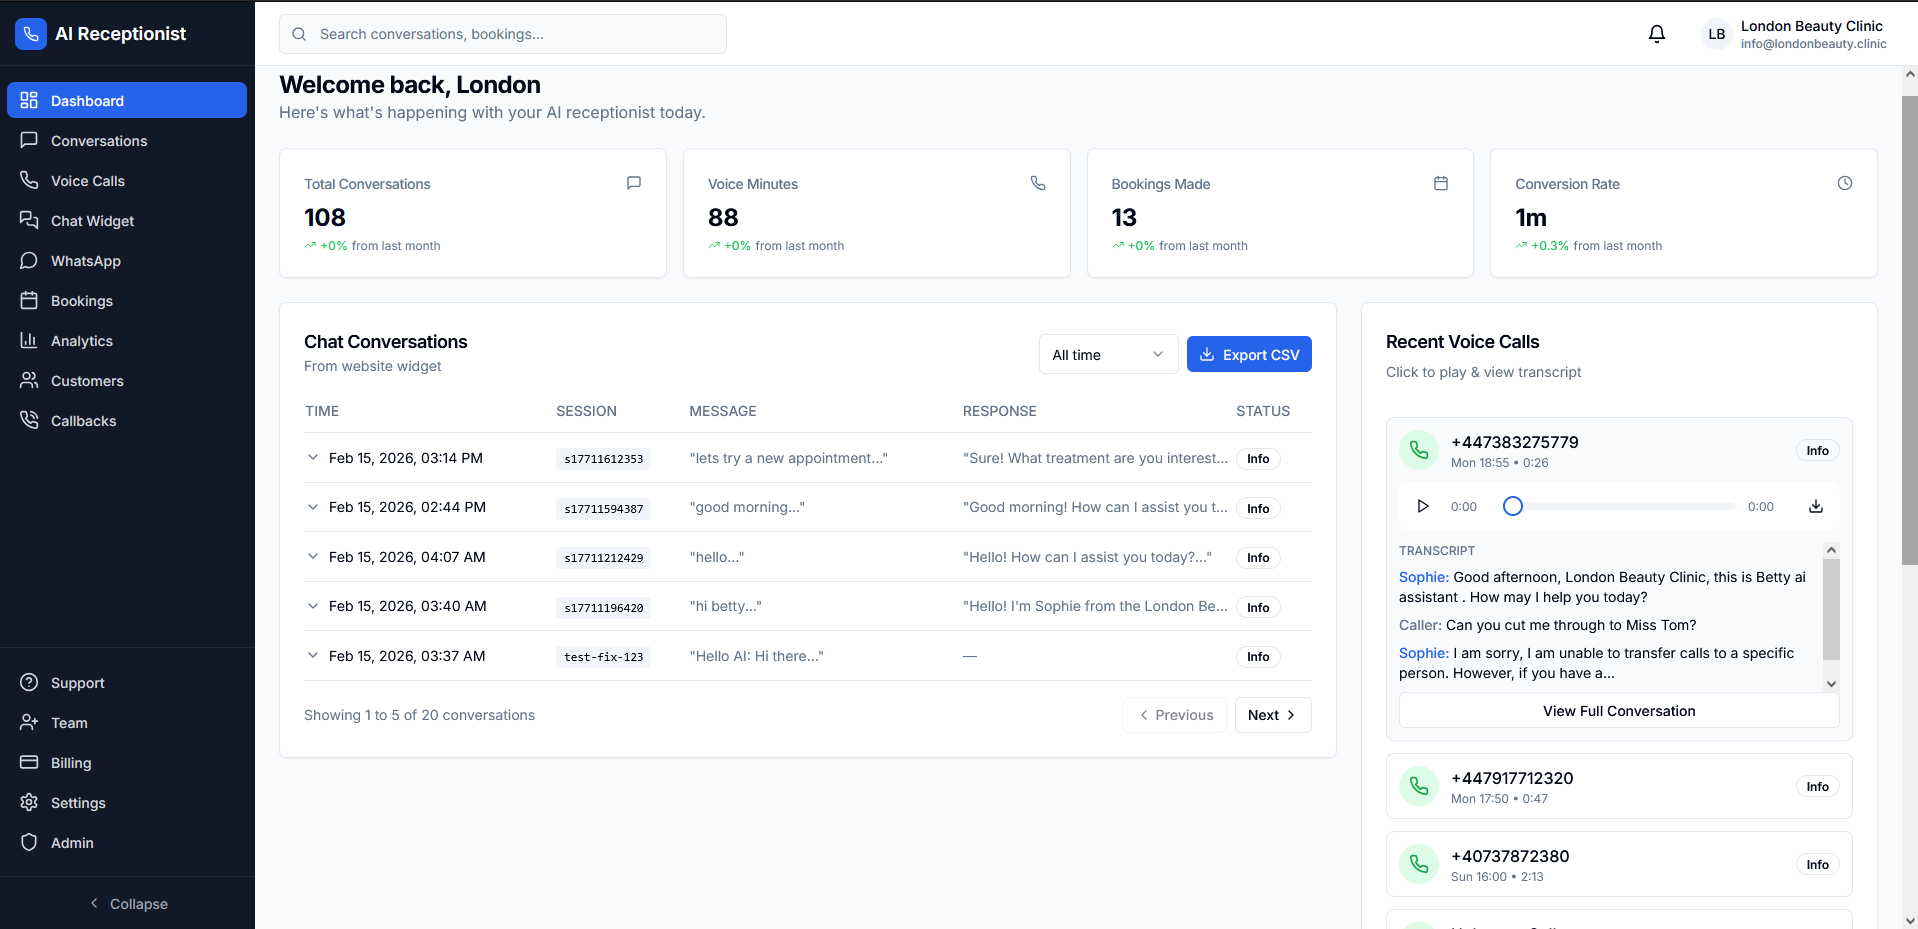
Task: View the Bookings calendar icon in sidebar
Action: 30,300
